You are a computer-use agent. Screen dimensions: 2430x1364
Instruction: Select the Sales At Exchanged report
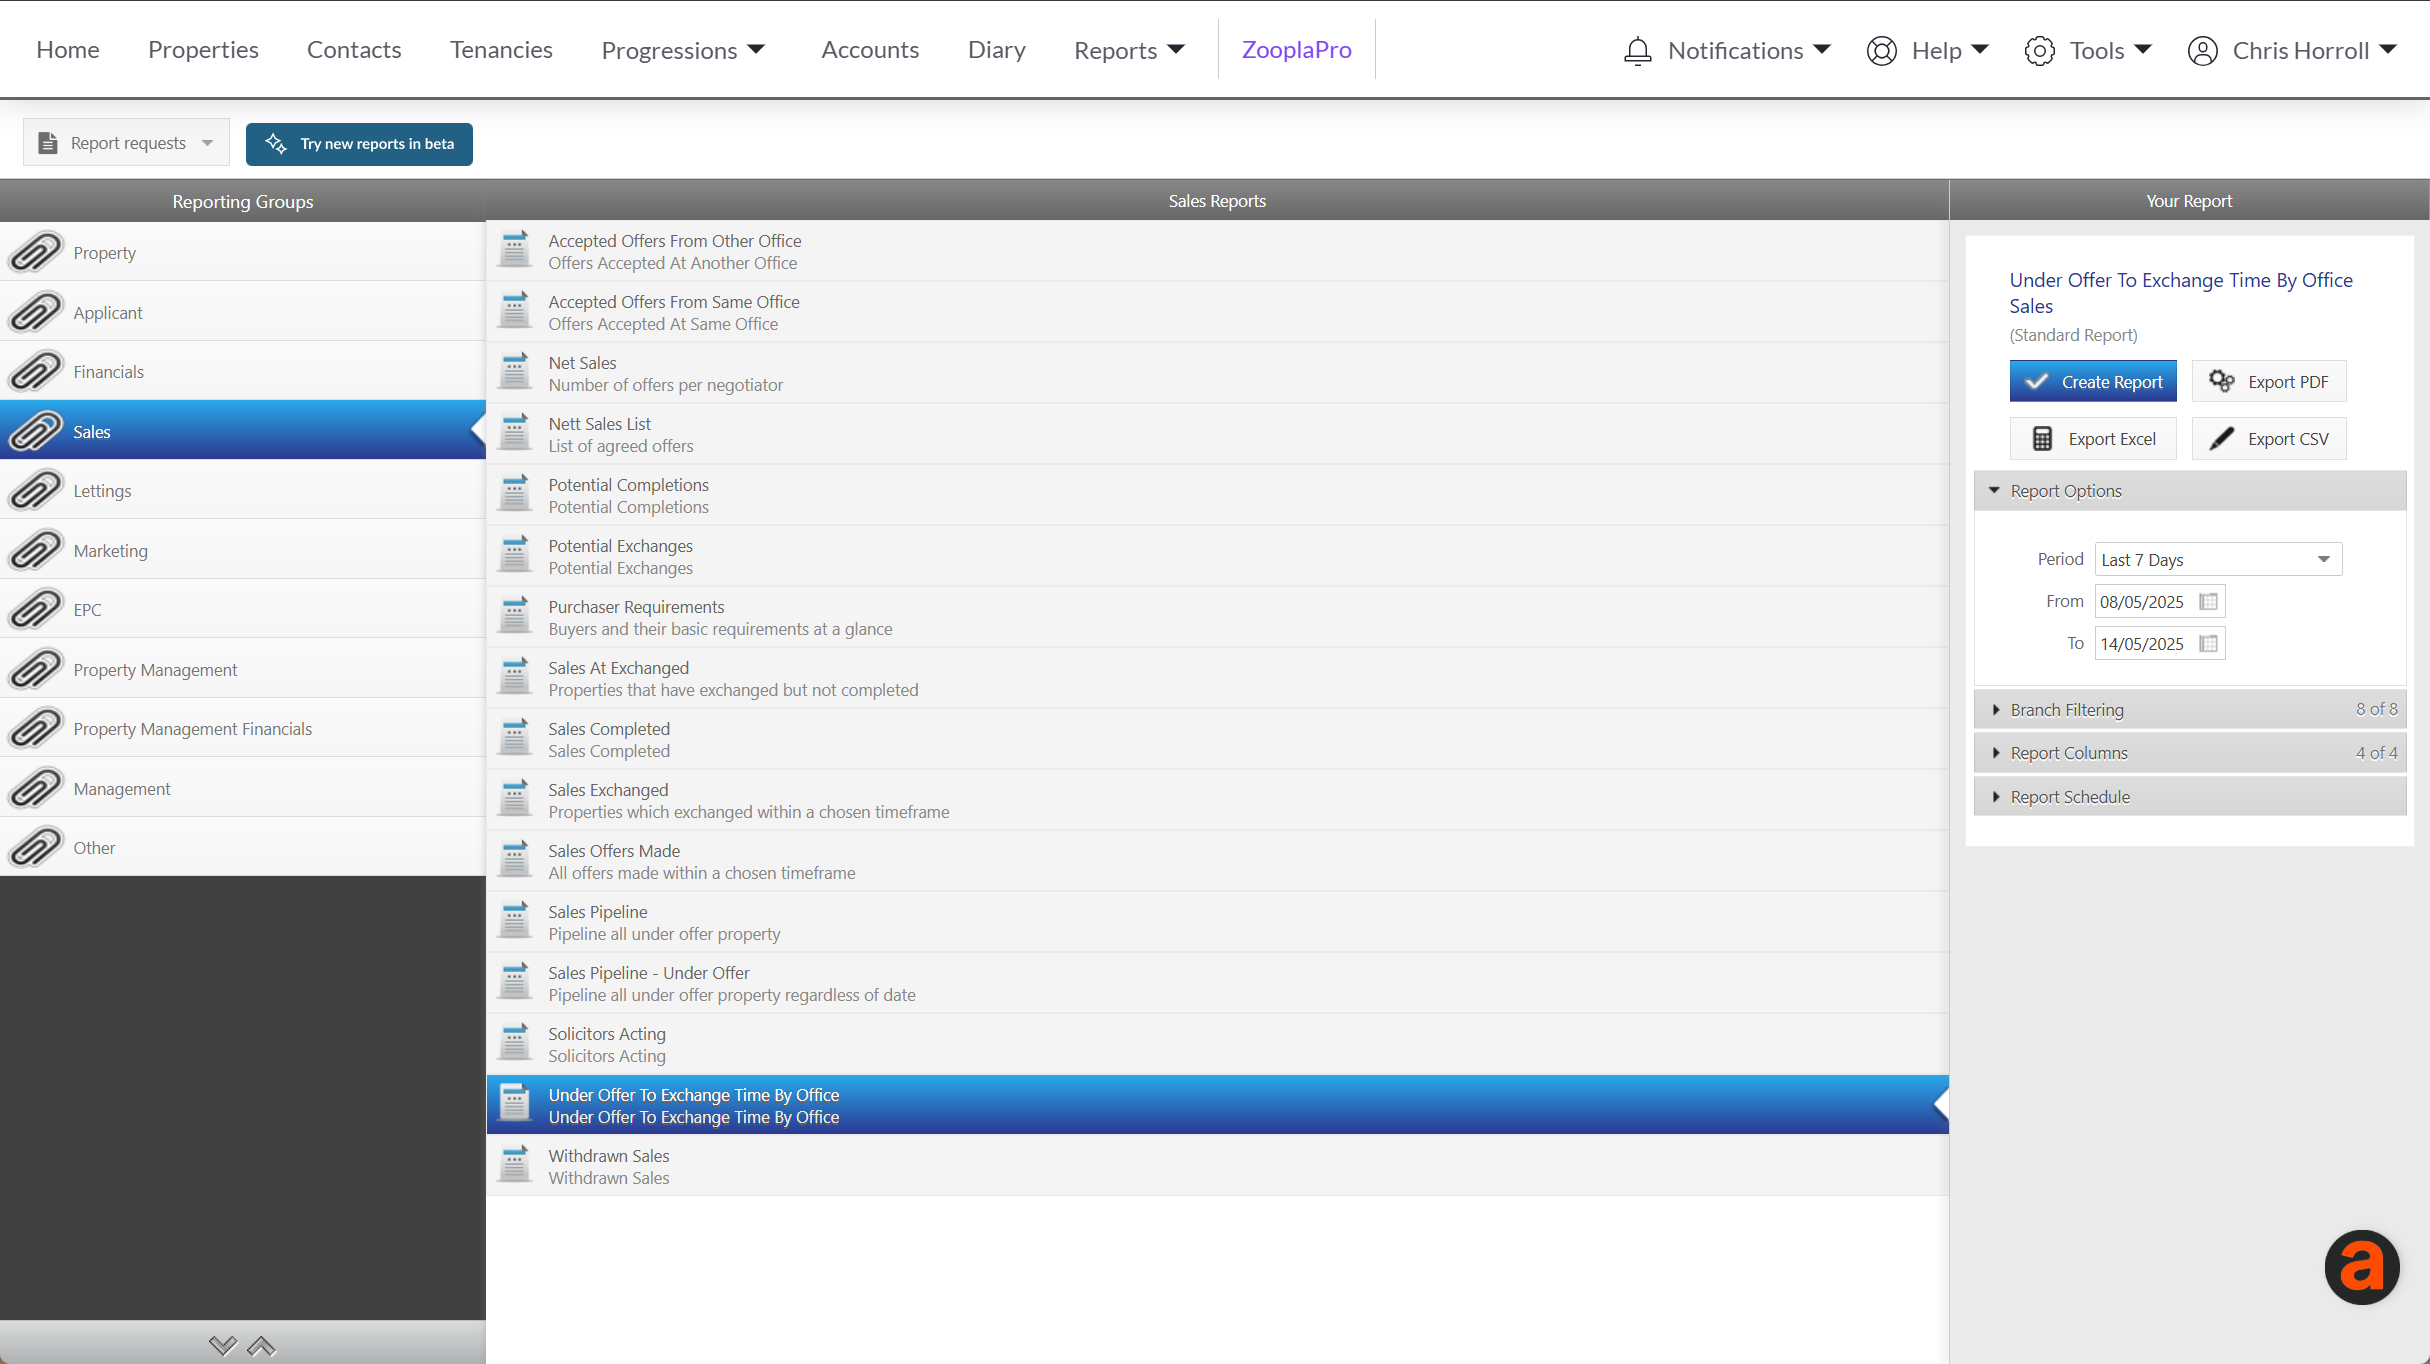pyautogui.click(x=1217, y=678)
